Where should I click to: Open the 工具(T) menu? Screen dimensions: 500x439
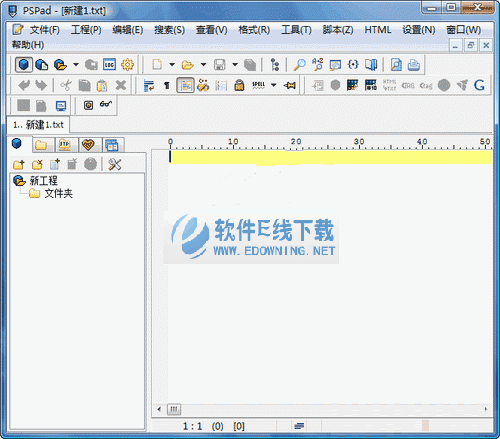[x=296, y=30]
